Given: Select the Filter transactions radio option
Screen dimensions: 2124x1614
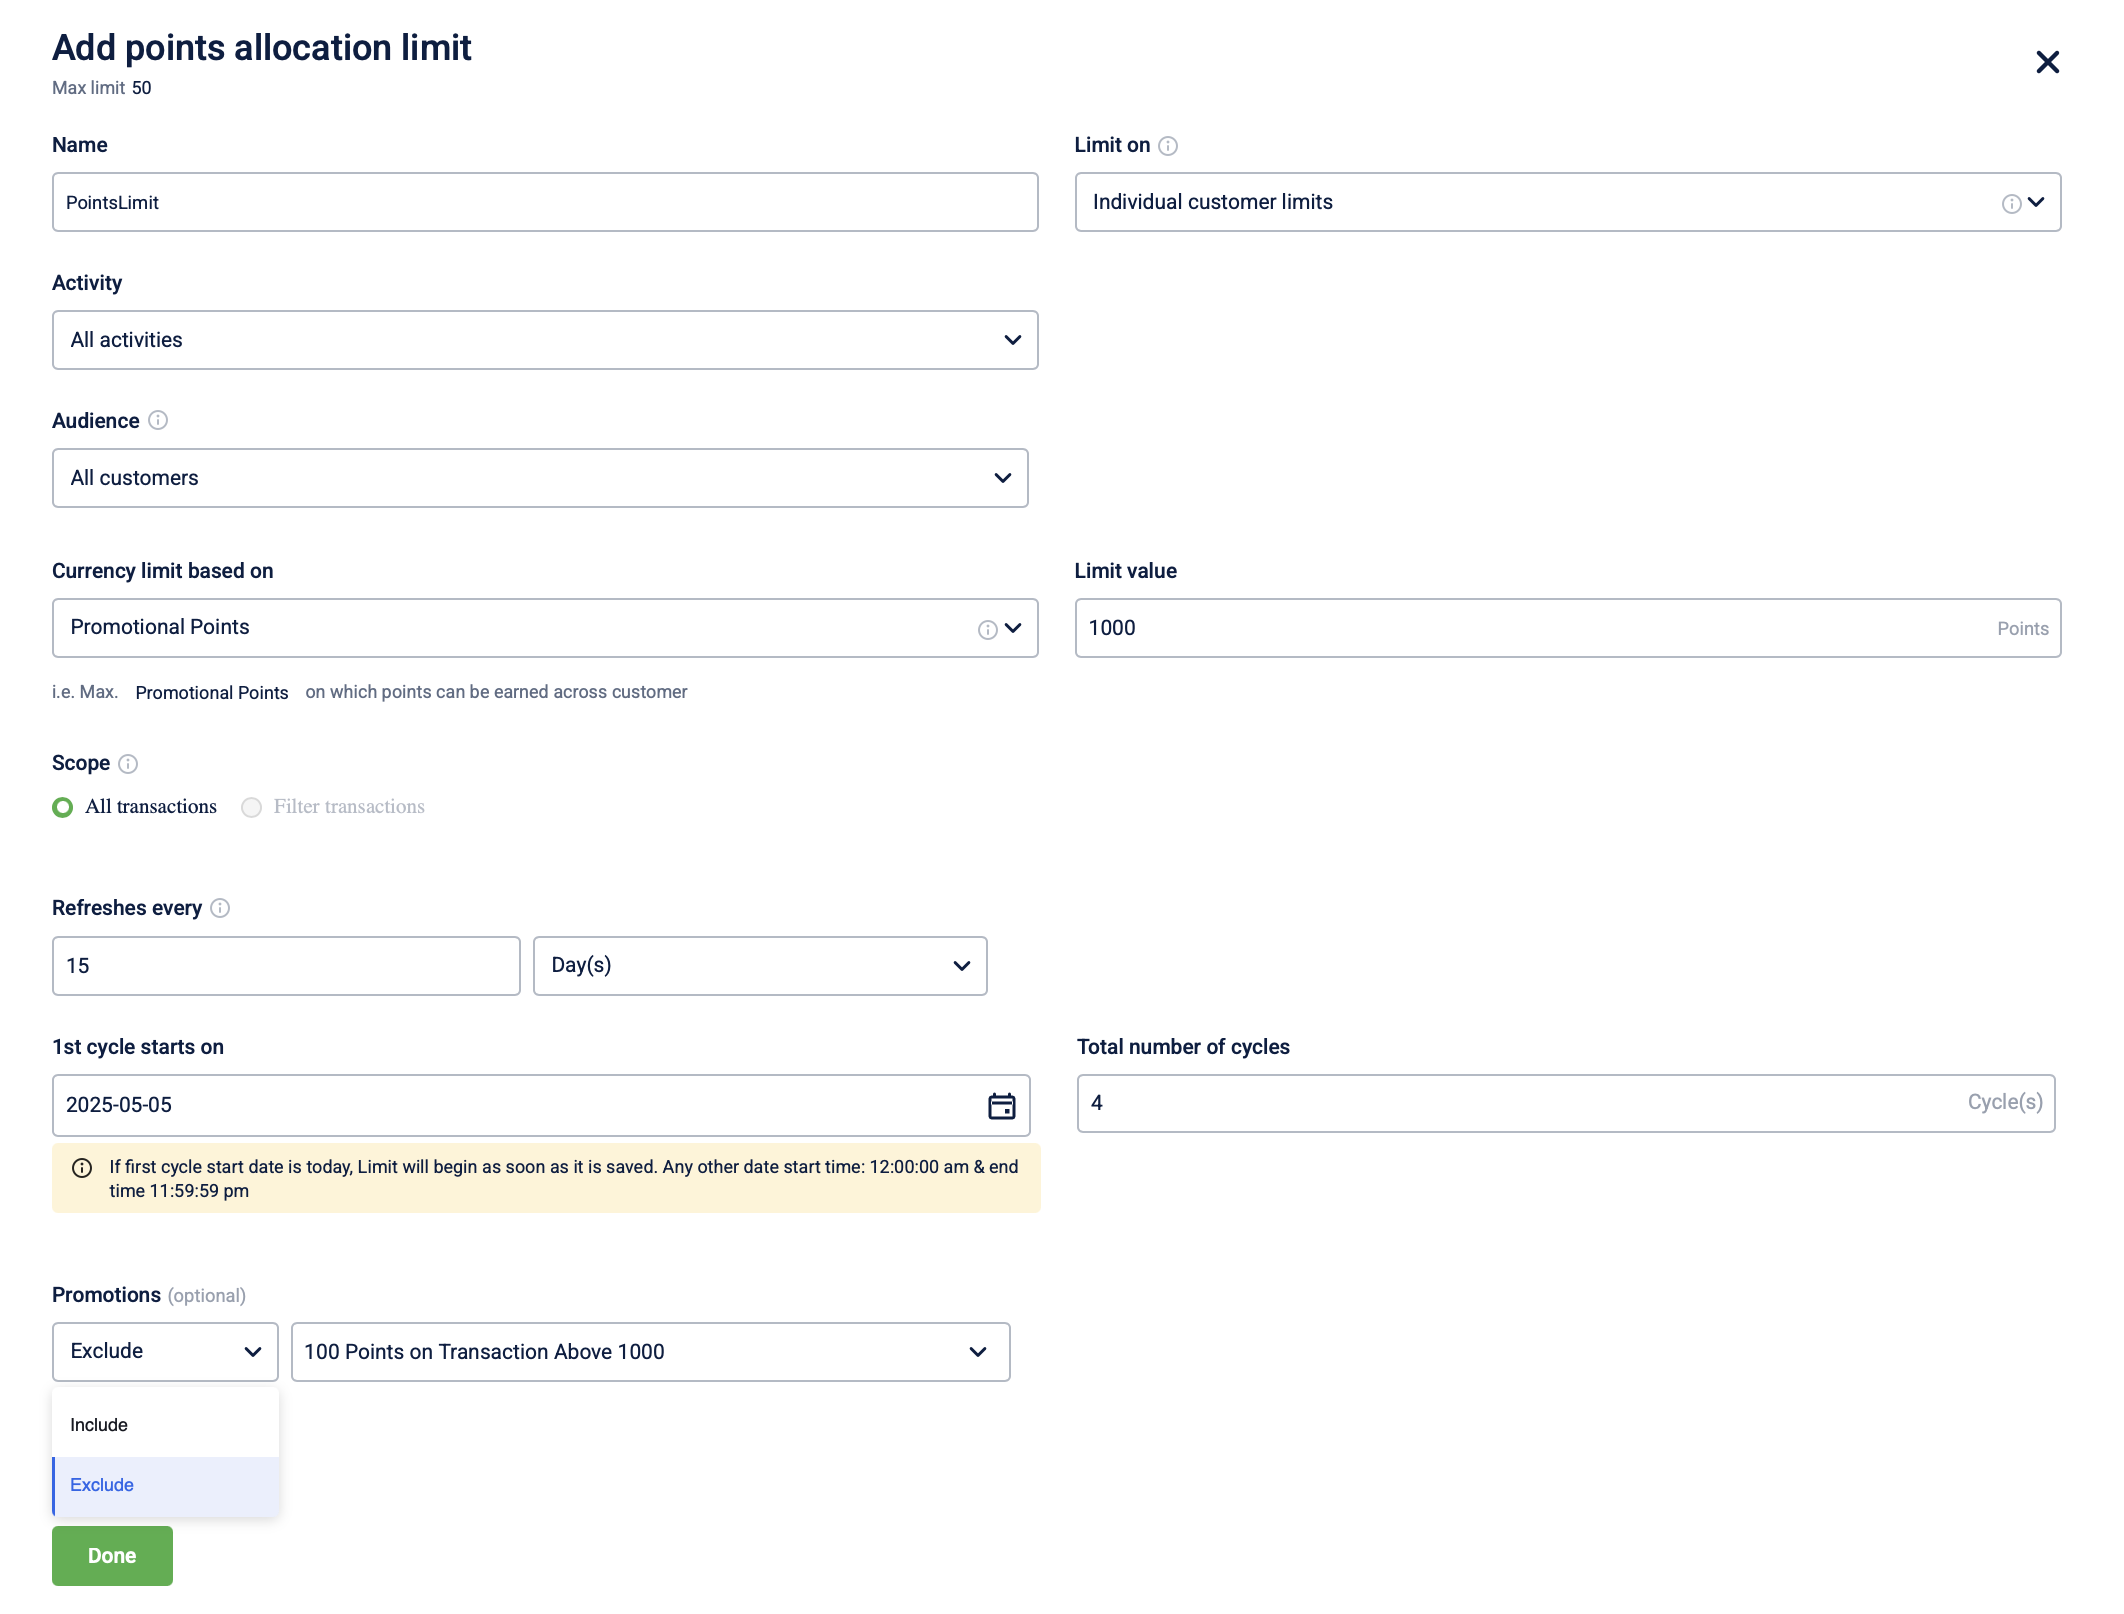Looking at the screenshot, I should pos(252,807).
